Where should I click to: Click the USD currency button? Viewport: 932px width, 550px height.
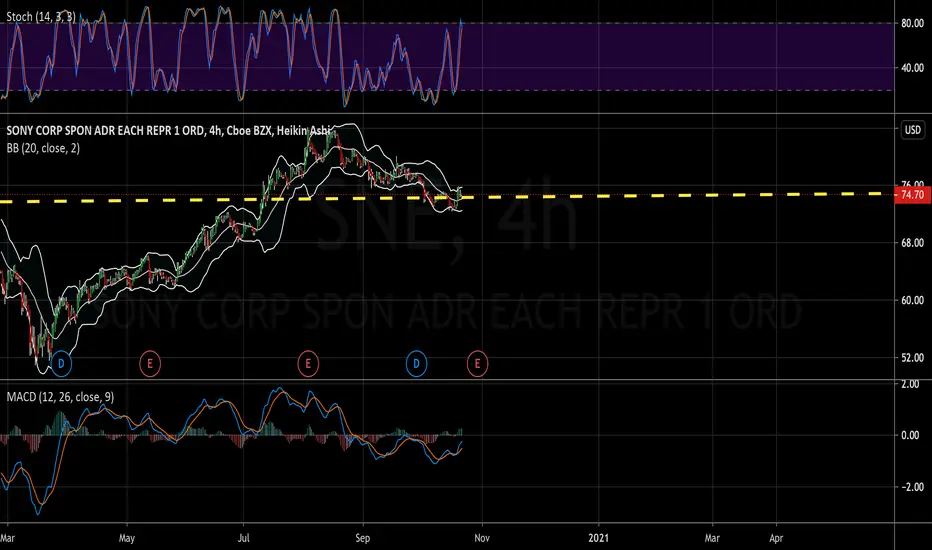pos(912,130)
